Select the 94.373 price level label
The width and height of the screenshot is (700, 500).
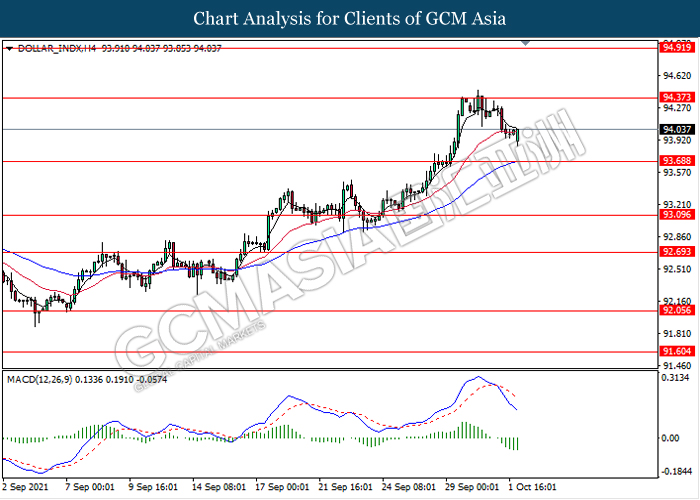coord(677,97)
